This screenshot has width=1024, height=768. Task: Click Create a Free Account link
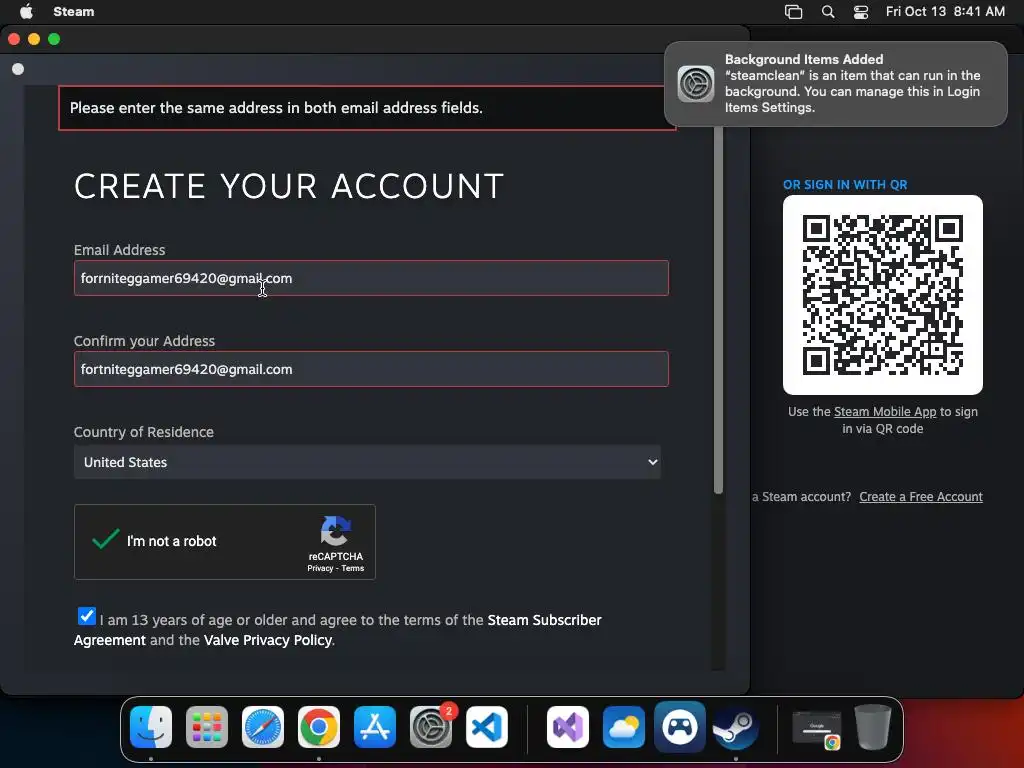pos(921,497)
